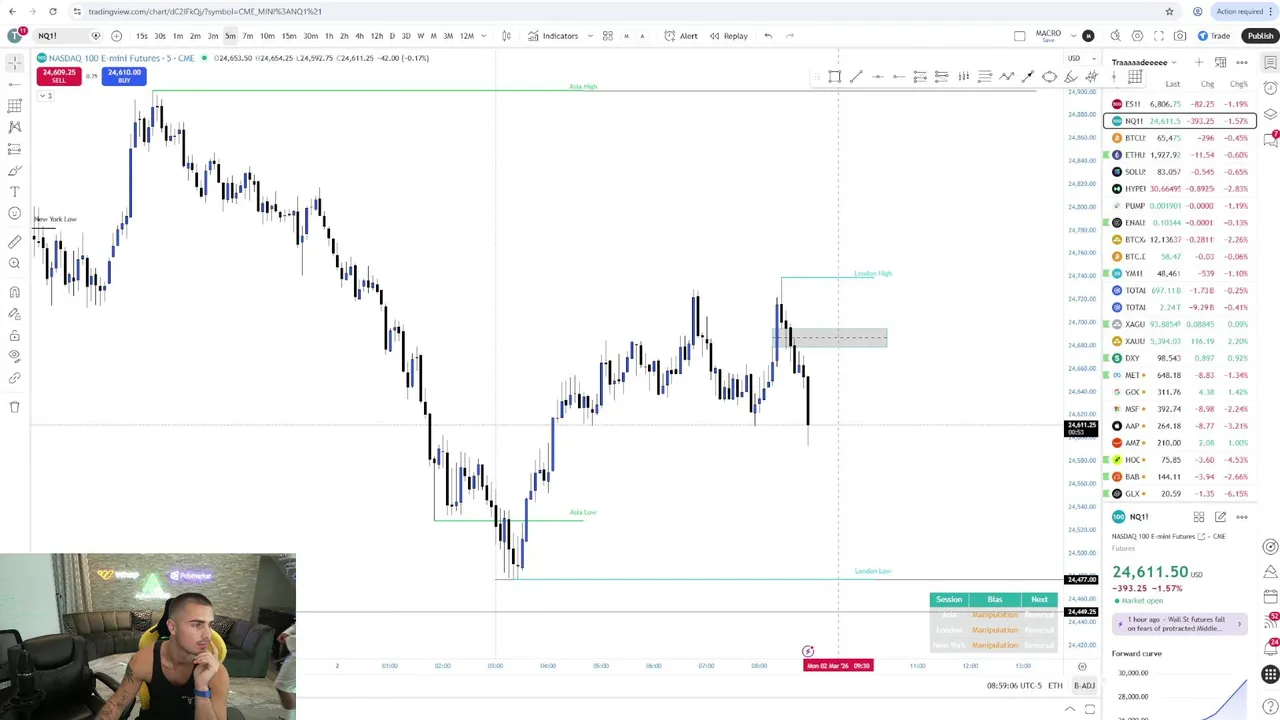Click the undo arrow in top toolbar

[768, 36]
